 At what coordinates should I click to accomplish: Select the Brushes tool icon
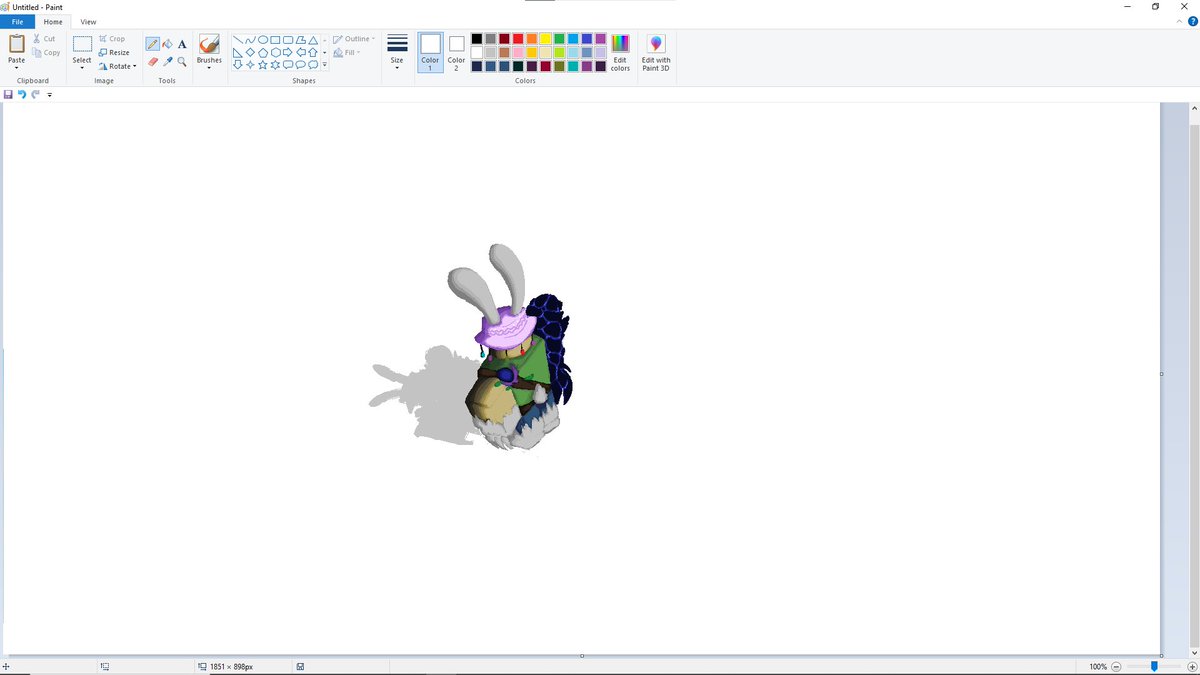(209, 44)
